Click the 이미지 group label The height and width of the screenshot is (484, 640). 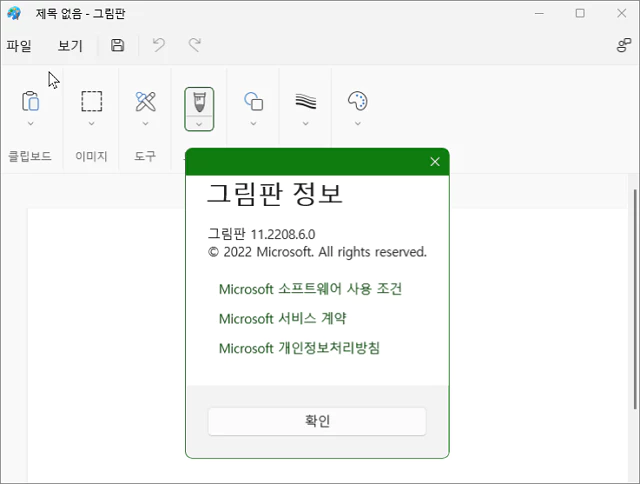91,156
